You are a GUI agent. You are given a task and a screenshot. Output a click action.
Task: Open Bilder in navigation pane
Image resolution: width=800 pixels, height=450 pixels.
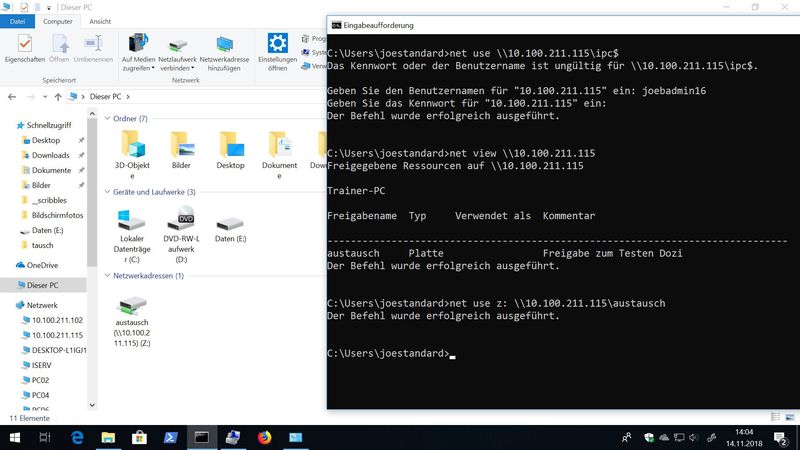pos(41,185)
